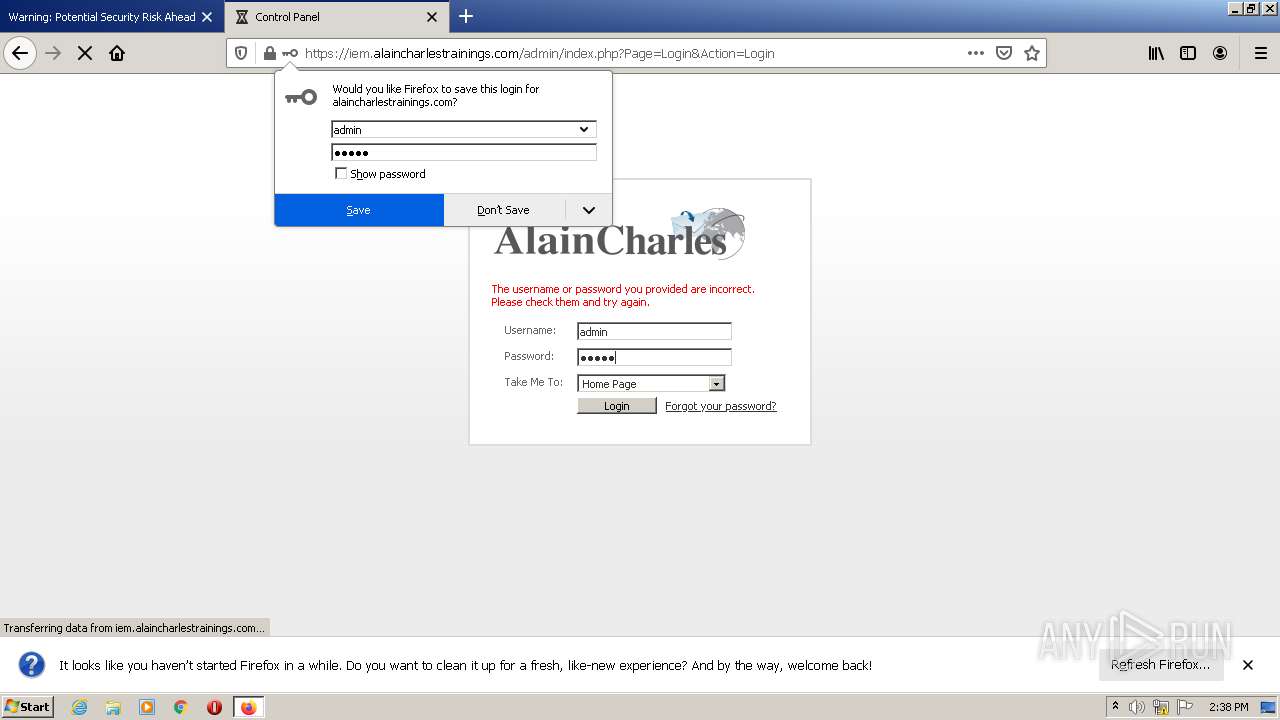Dismiss the refresh Firefox notification bar
The width and height of the screenshot is (1280, 720).
(x=1248, y=665)
